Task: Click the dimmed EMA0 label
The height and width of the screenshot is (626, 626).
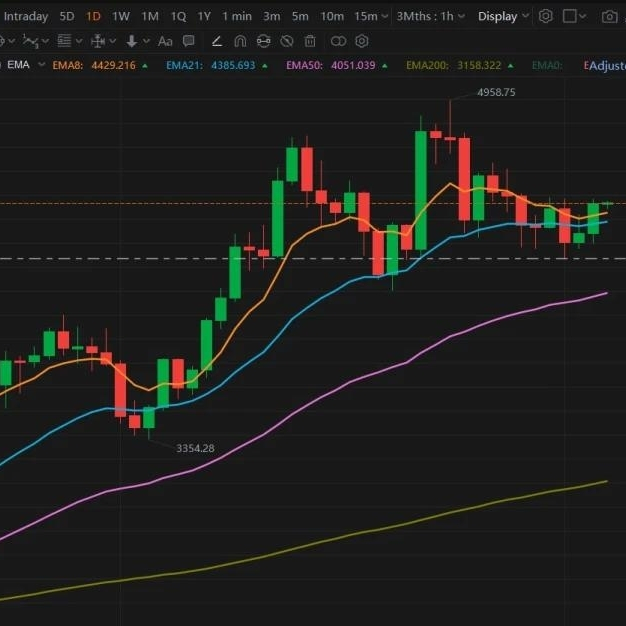Action: (x=547, y=65)
